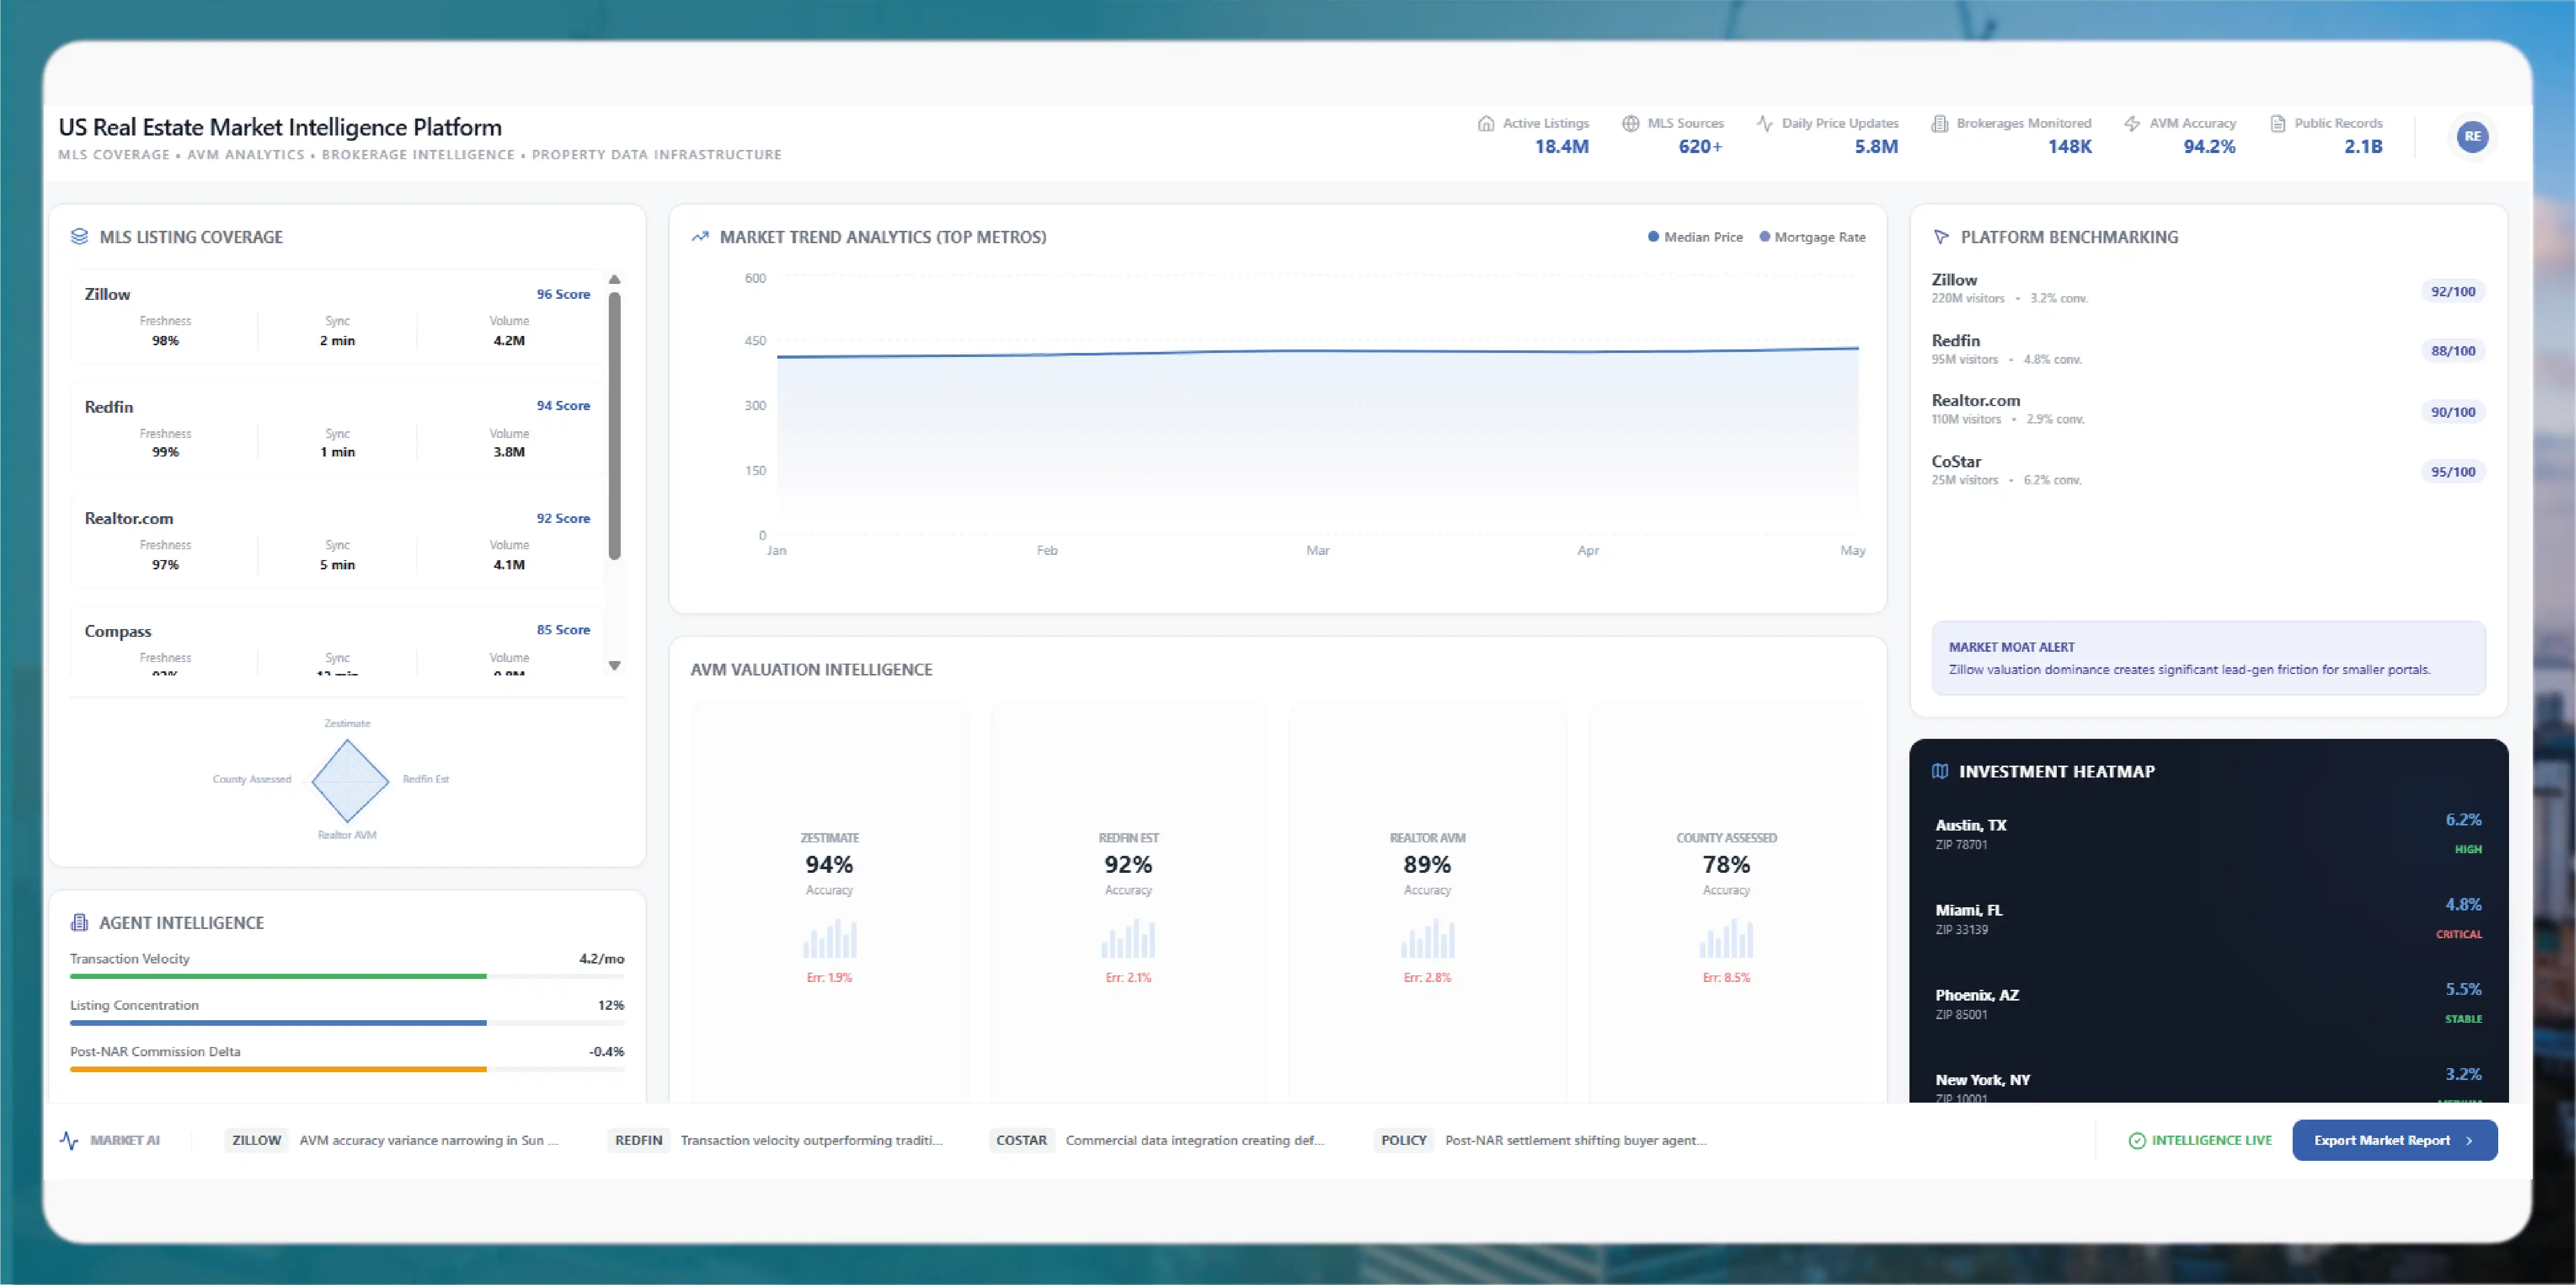Click the Daily Price Updates 5.8M value
Screen dimensions: 2576x1285
click(1876, 147)
